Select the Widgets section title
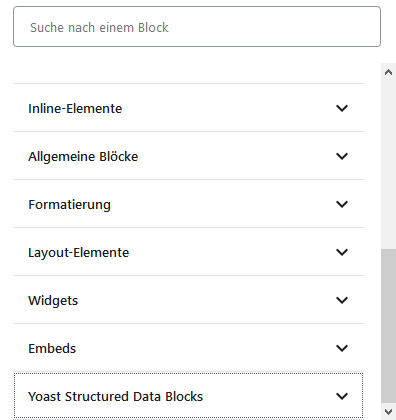Image resolution: width=396 pixels, height=420 pixels. click(x=53, y=300)
